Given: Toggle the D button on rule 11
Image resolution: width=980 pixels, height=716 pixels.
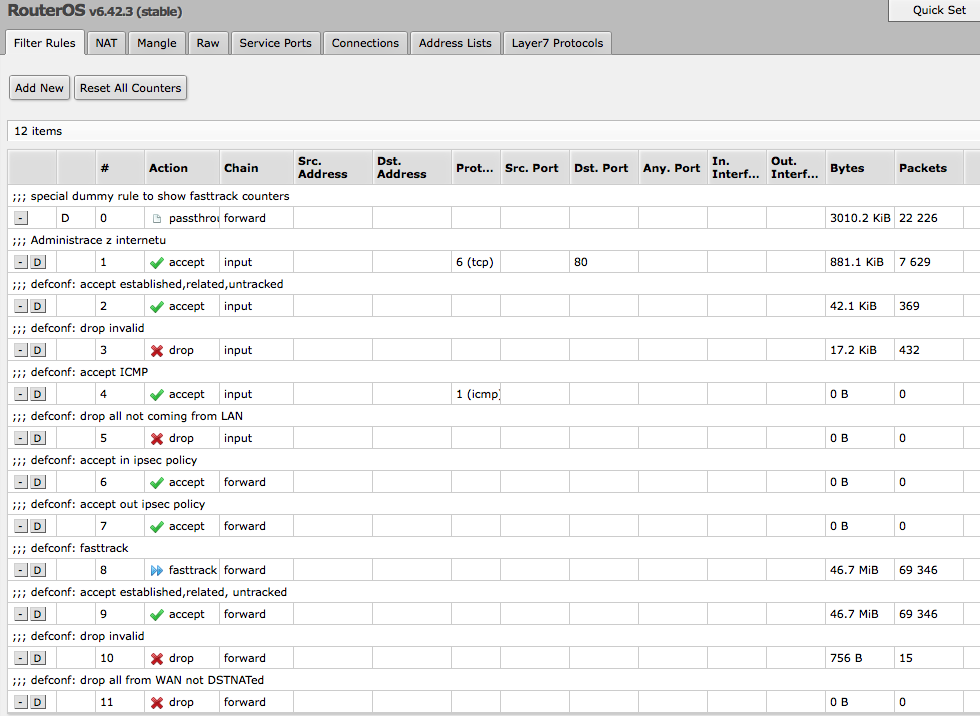Looking at the screenshot, I should click(x=38, y=702).
